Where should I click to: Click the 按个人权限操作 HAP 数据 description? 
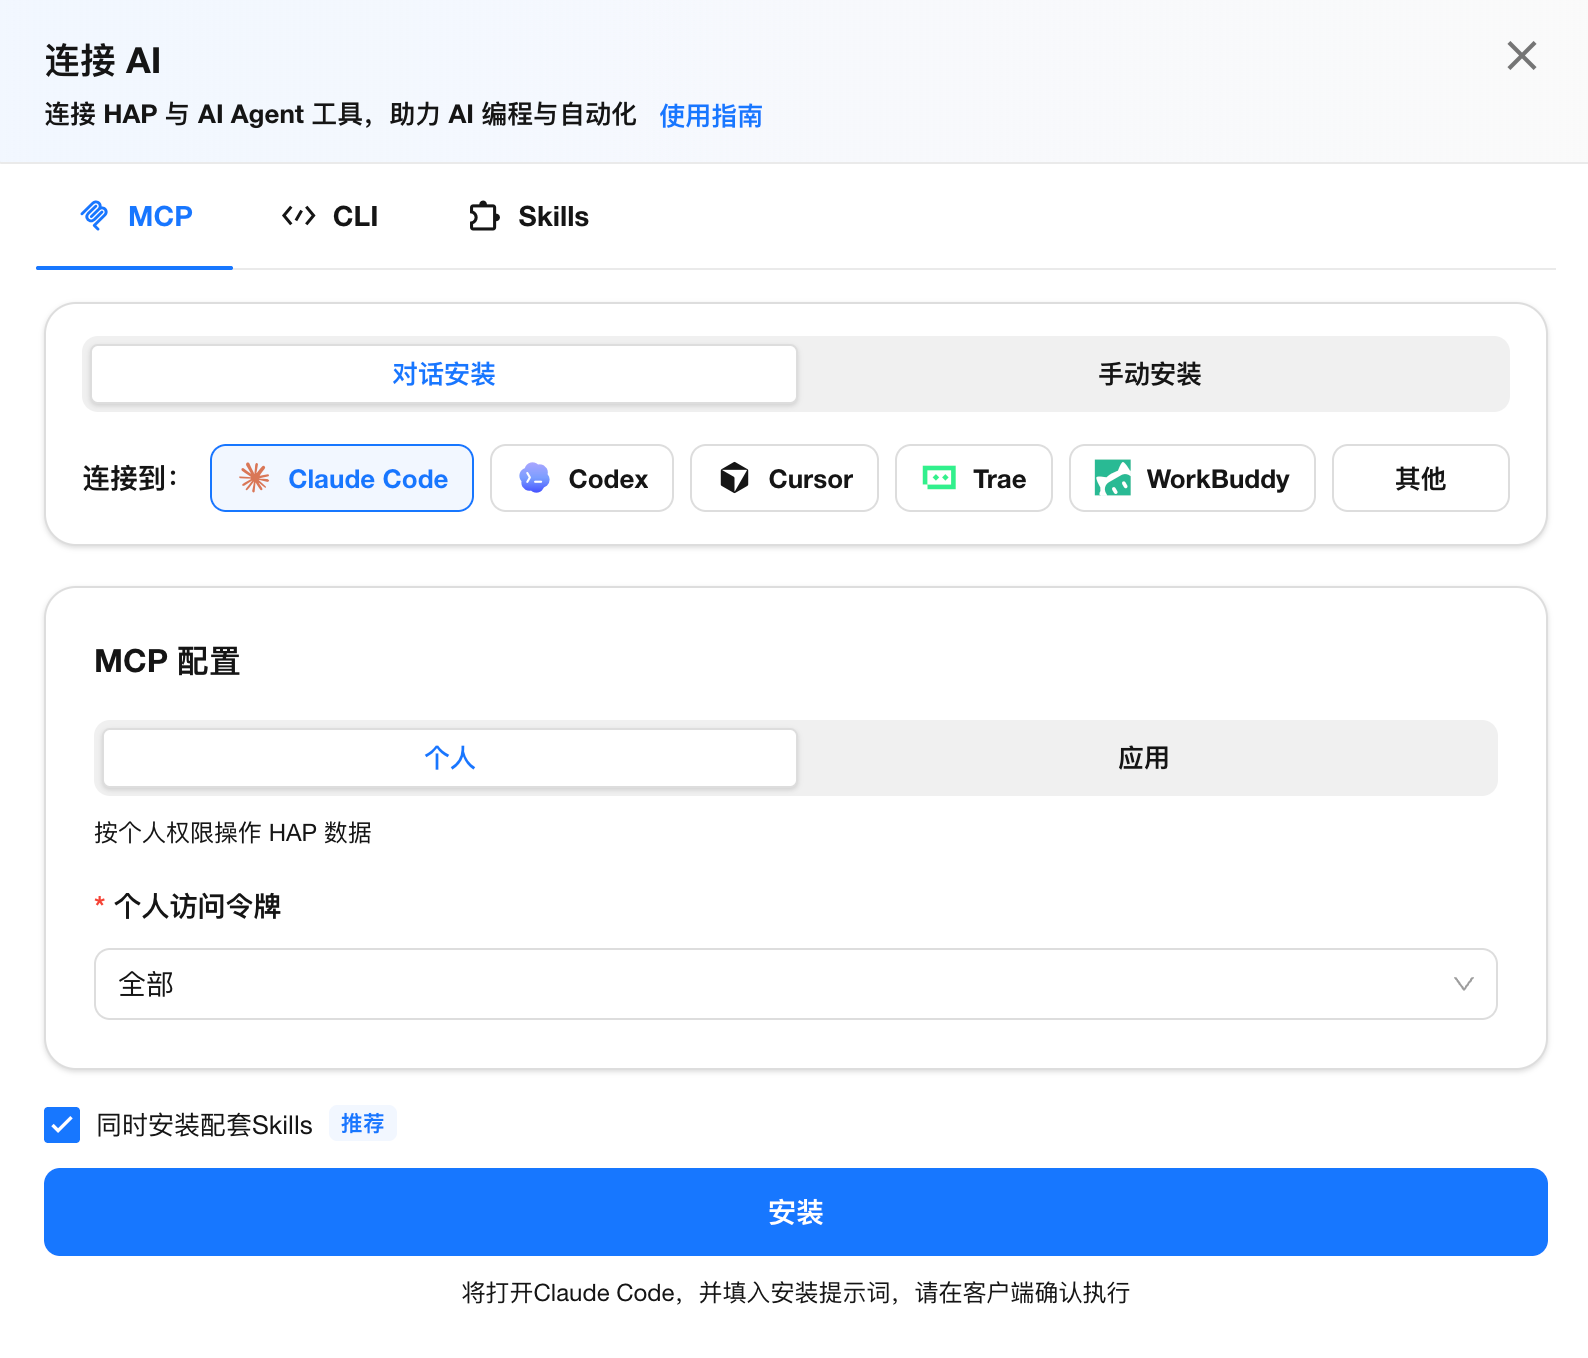pyautogui.click(x=233, y=832)
